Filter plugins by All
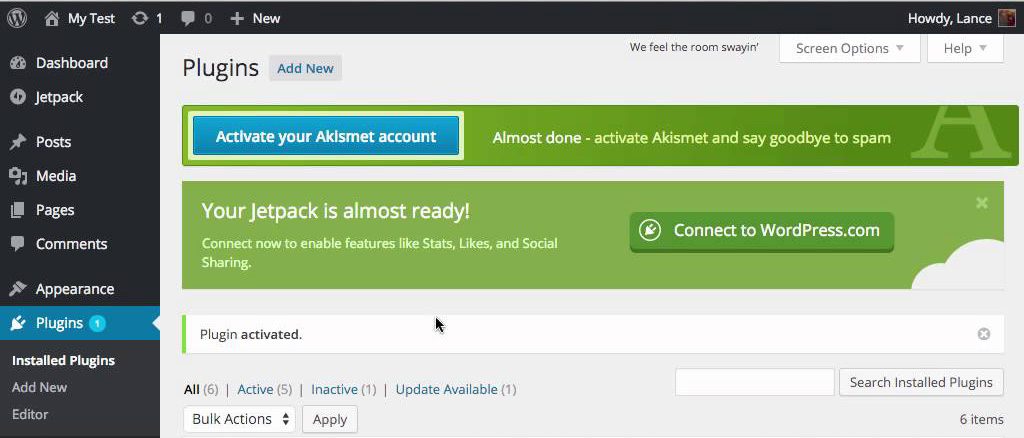1024x438 pixels. coord(191,390)
